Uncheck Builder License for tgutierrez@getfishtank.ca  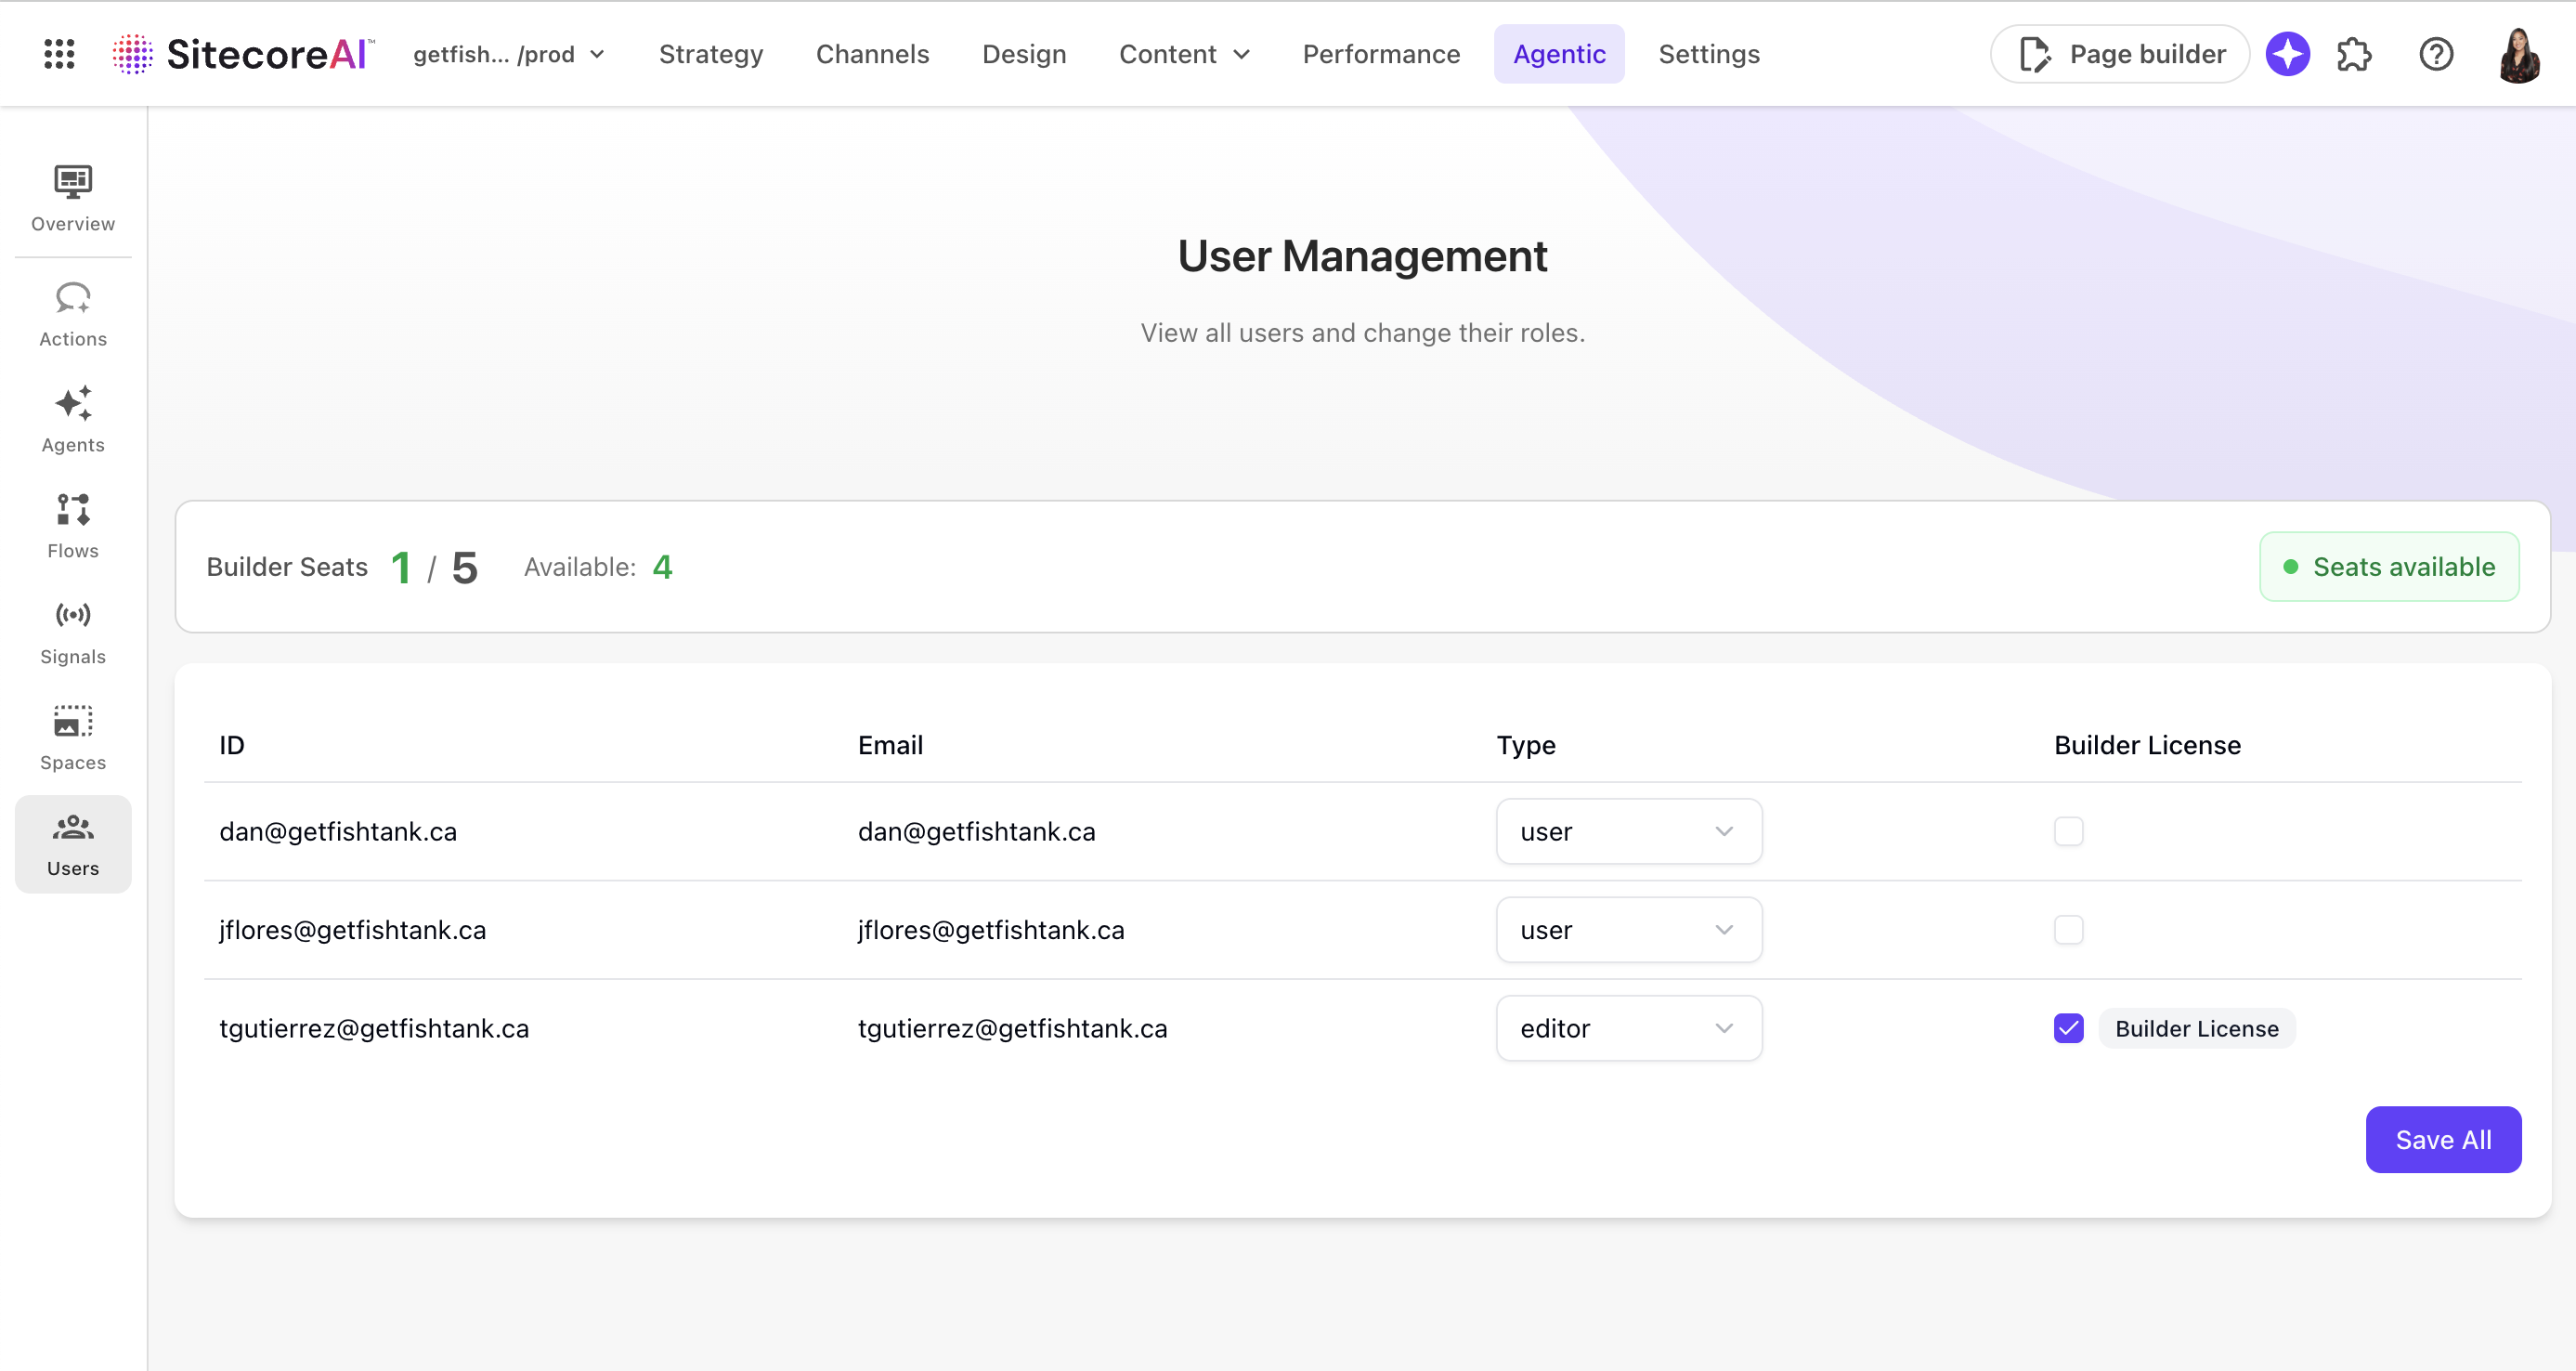[2068, 1028]
